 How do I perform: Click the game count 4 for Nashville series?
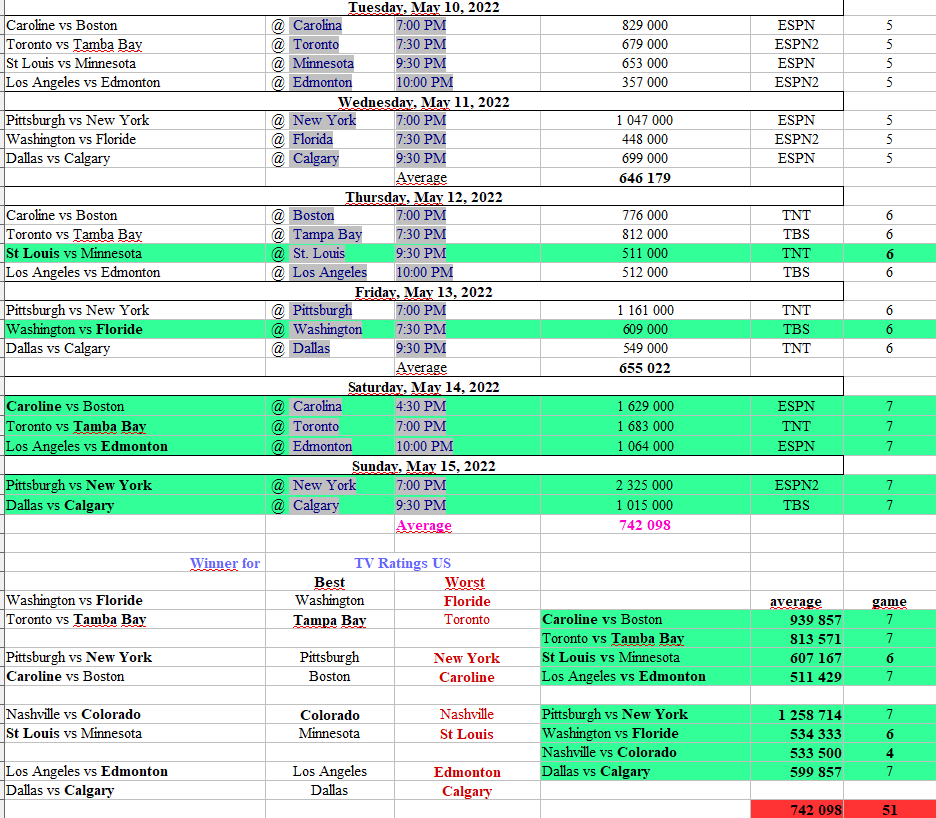click(x=889, y=754)
